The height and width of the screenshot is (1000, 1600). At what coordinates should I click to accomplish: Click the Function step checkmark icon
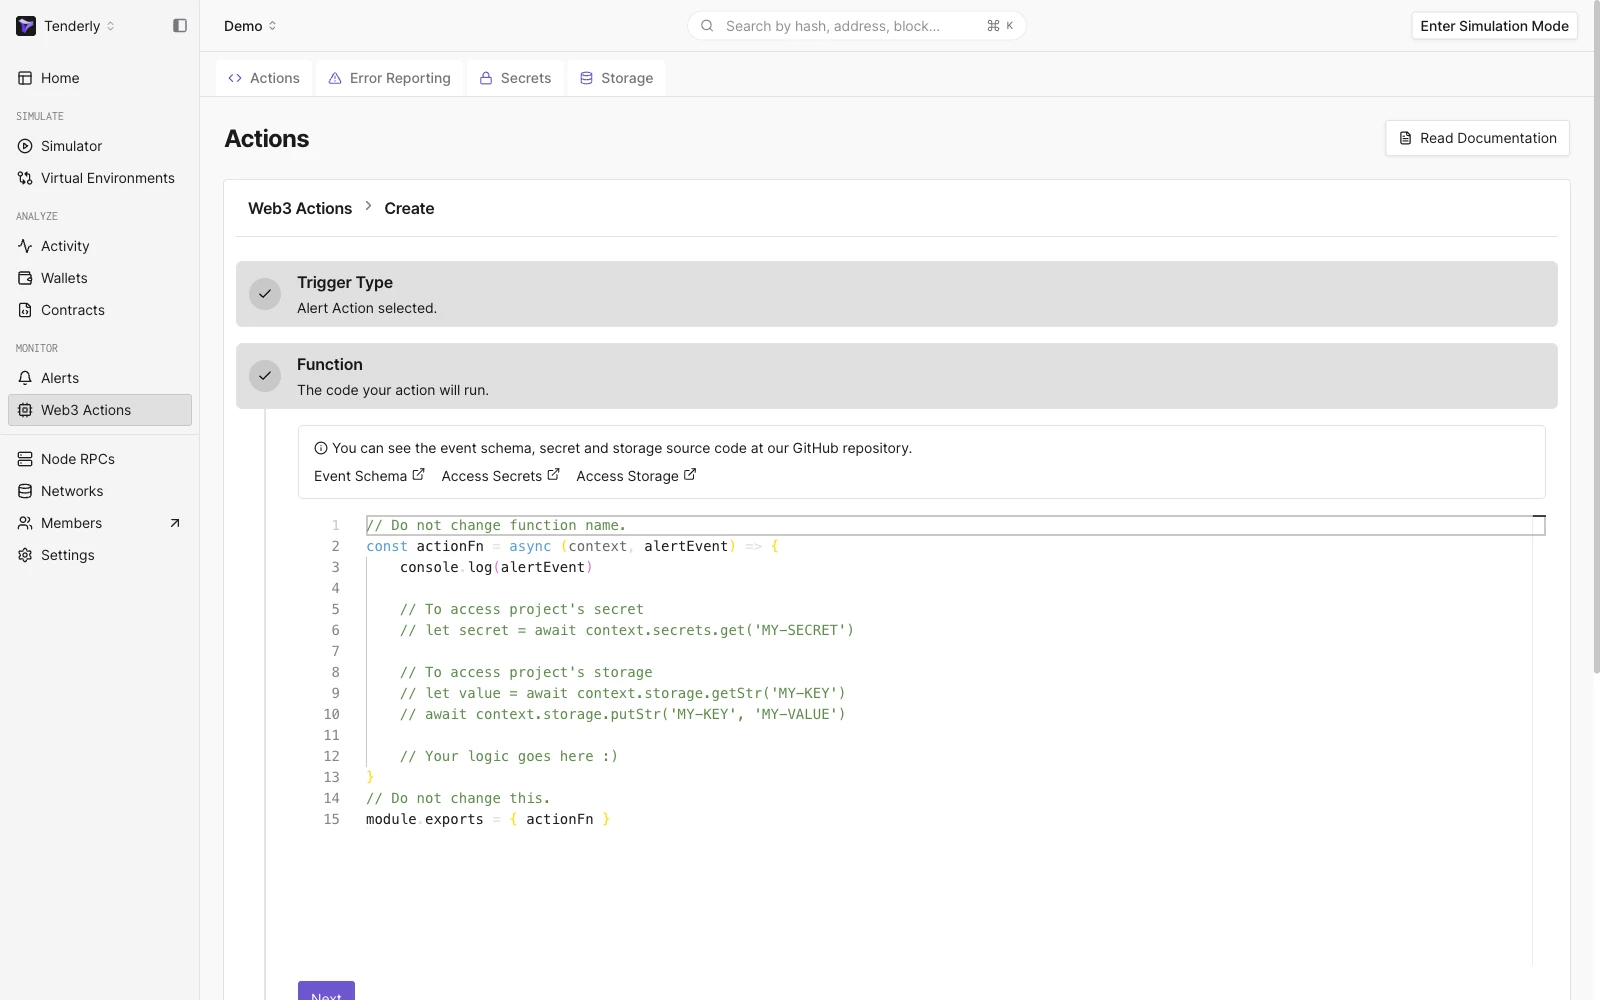click(265, 376)
